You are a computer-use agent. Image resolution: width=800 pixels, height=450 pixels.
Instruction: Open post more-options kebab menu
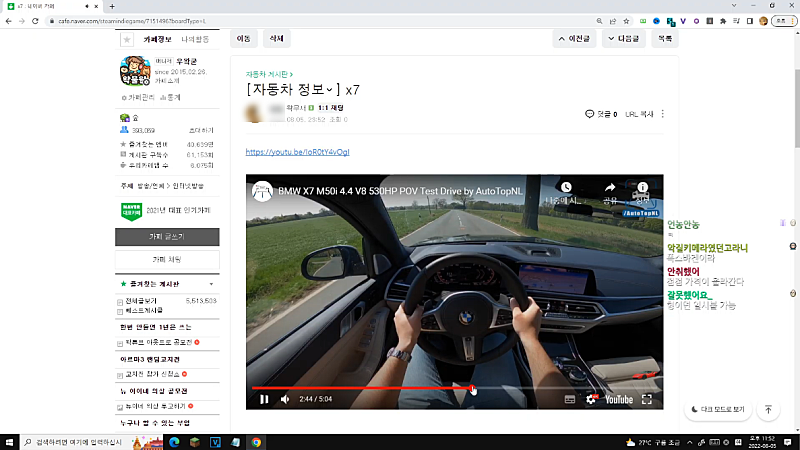pos(663,114)
